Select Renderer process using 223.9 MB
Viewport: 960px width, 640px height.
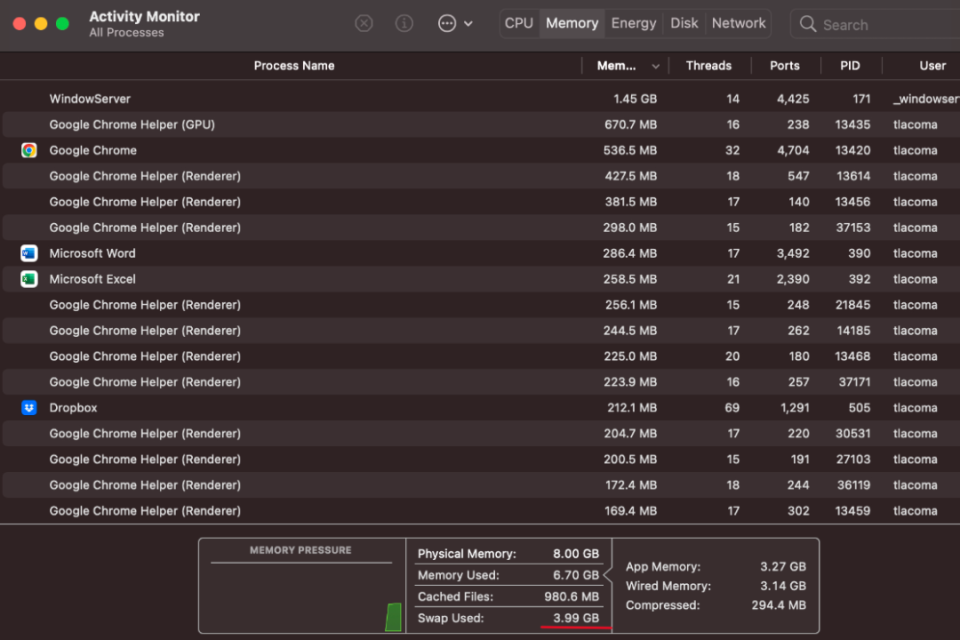tap(480, 382)
